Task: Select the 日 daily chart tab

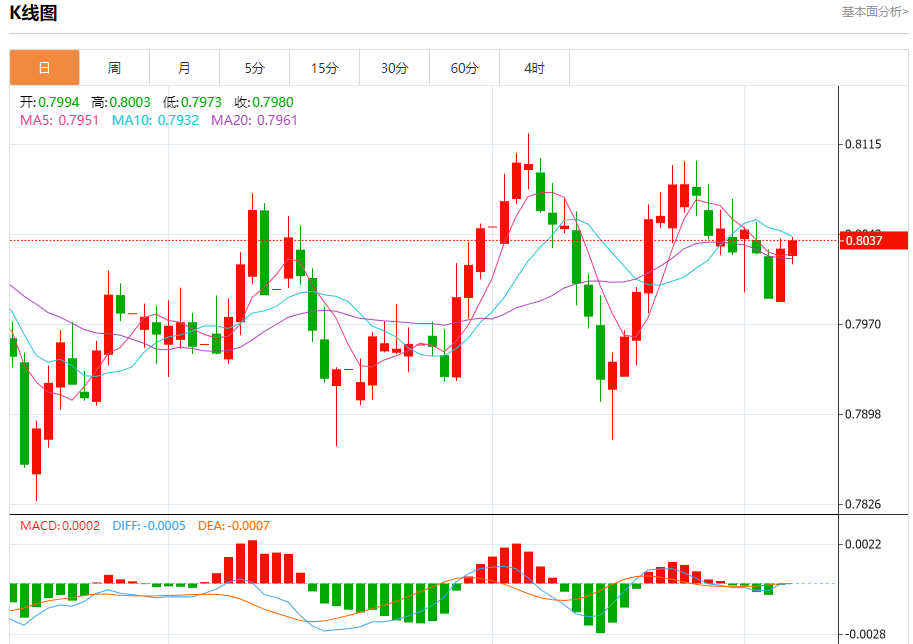Action: (44, 68)
